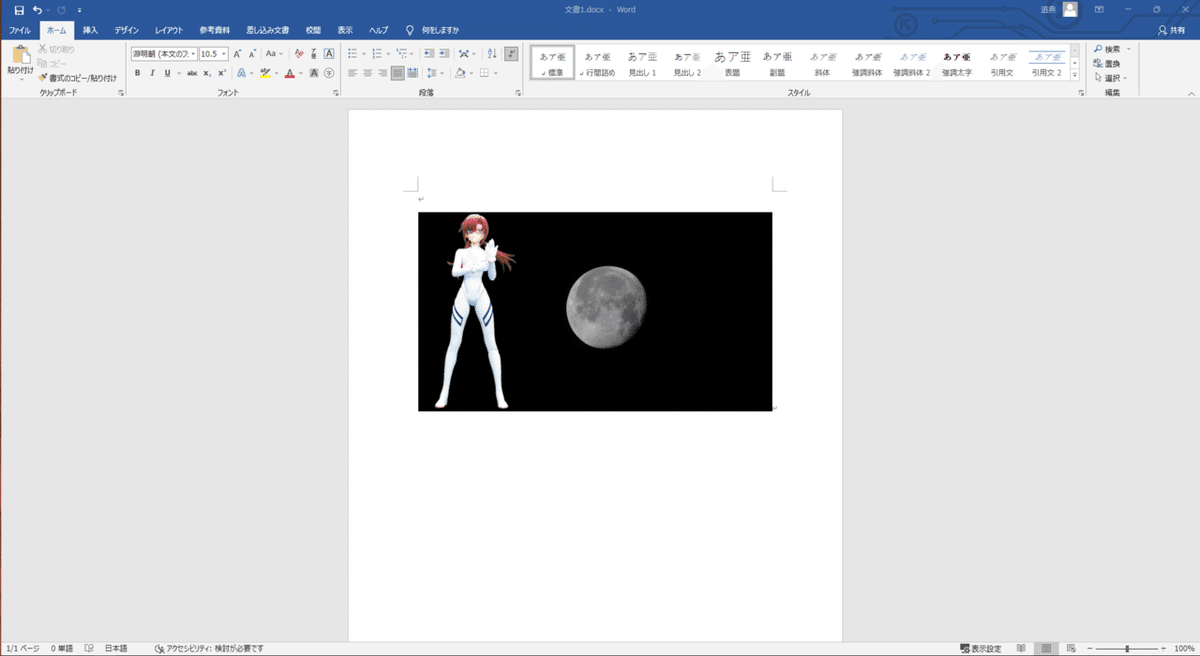The height and width of the screenshot is (656, 1200).
Task: Toggle superscript formatting
Action: (x=221, y=73)
